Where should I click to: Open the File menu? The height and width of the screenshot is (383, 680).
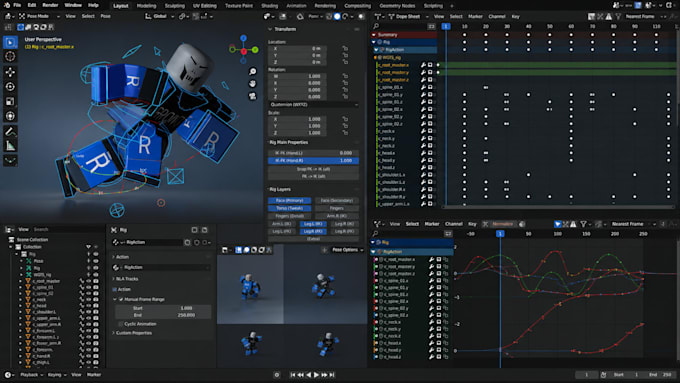coord(17,5)
